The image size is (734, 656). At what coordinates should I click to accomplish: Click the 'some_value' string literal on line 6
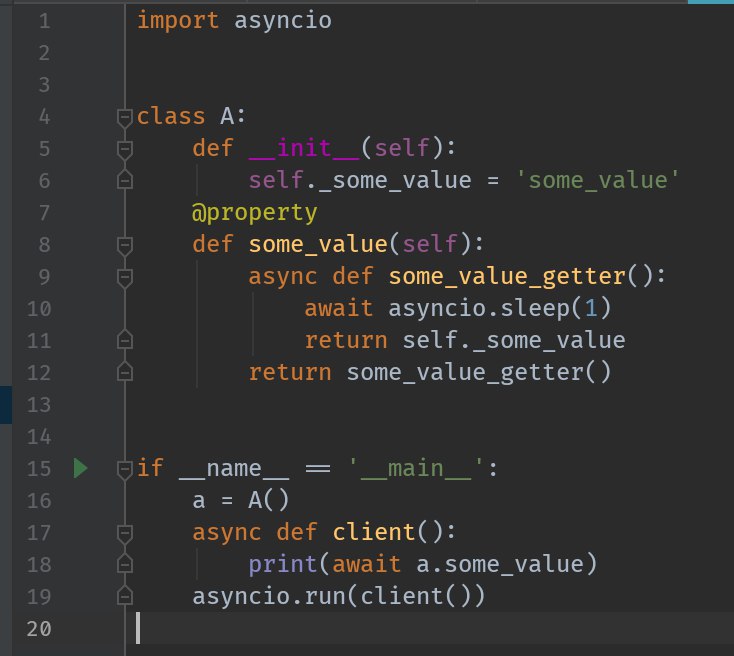[x=597, y=180]
